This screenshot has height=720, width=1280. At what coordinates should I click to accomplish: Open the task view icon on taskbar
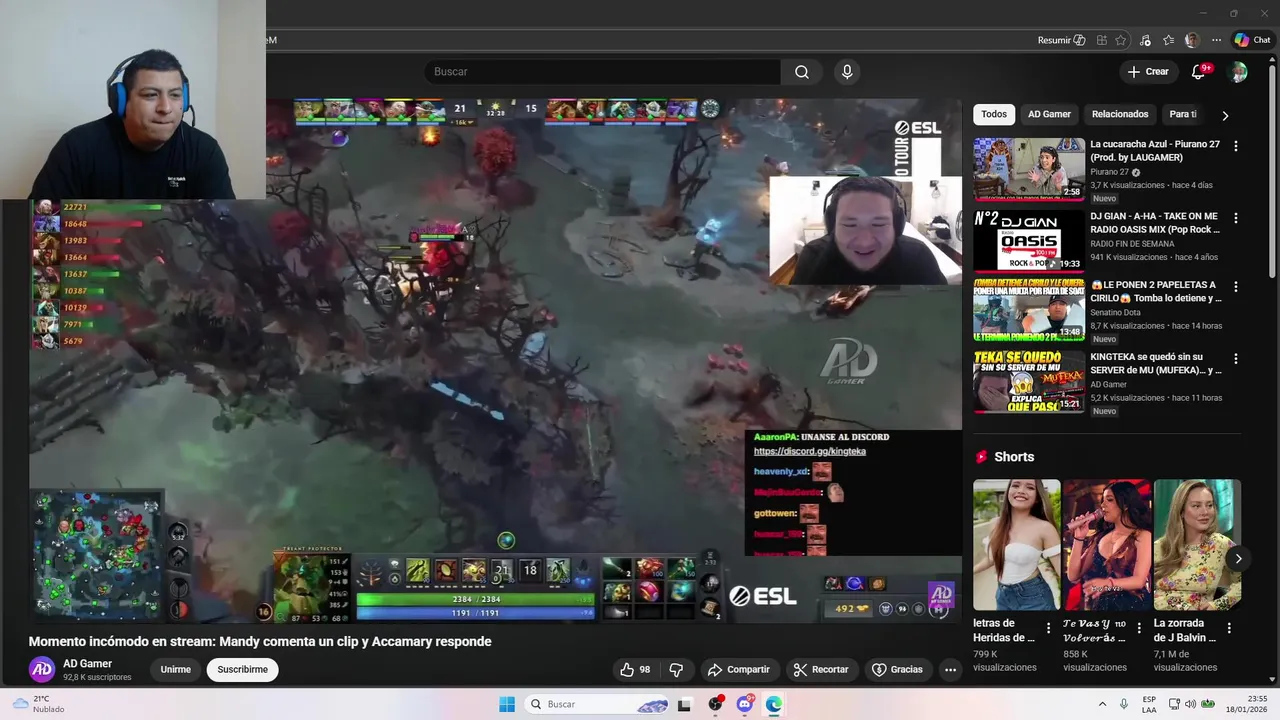tap(685, 704)
